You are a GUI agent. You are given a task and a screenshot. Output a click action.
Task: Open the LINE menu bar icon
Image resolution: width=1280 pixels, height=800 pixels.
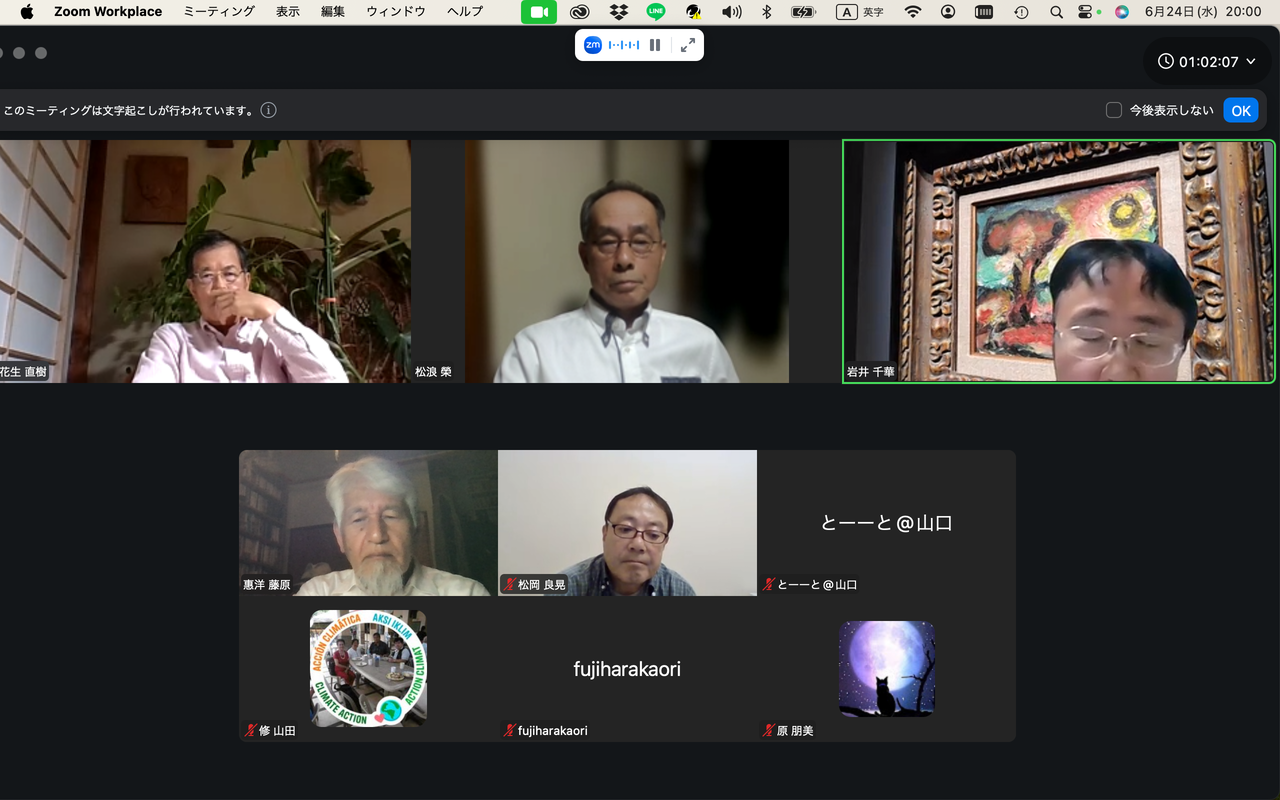tap(656, 12)
